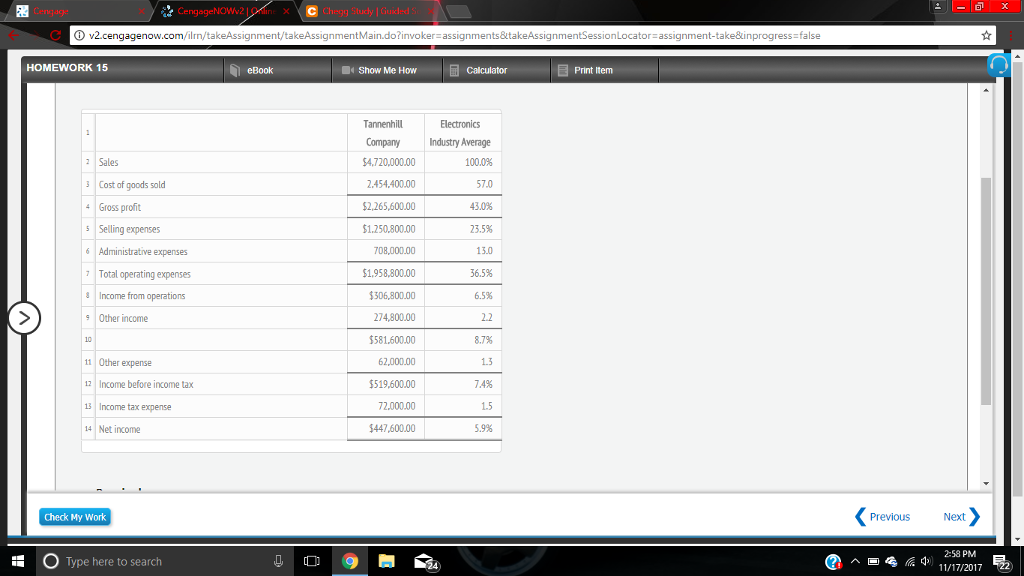Close the Cengage browser tab
Image resolution: width=1024 pixels, height=576 pixels.
(141, 11)
